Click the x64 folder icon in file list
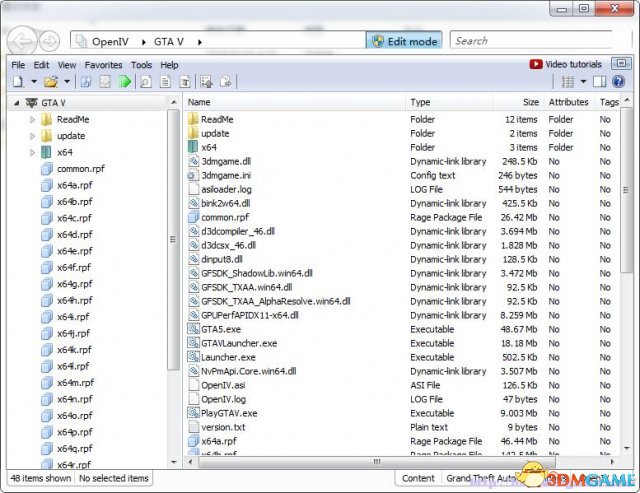The height and width of the screenshot is (493, 640). pyautogui.click(x=193, y=147)
